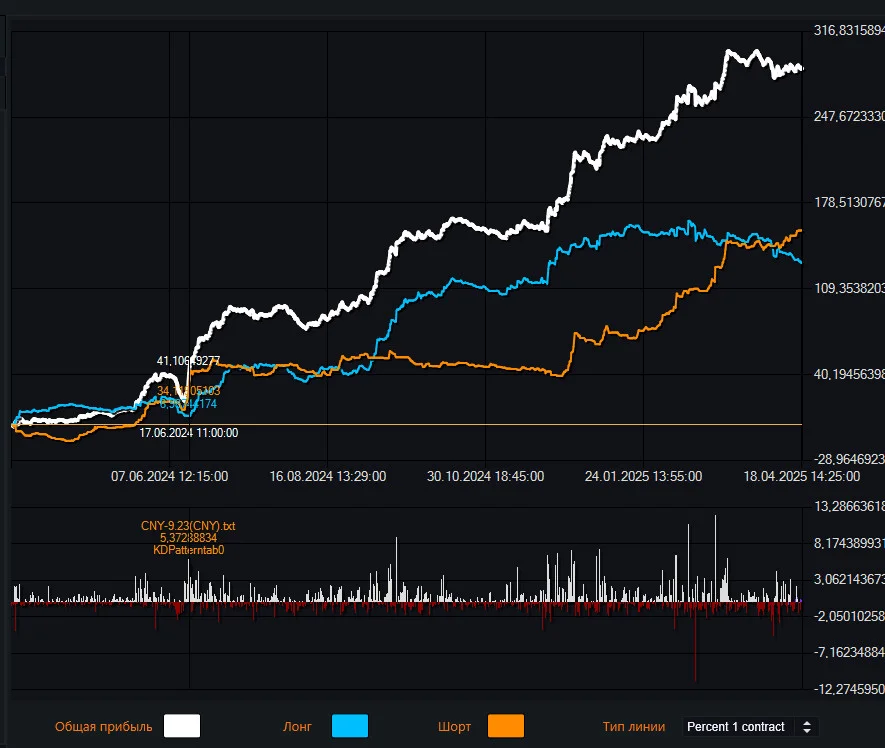Select the 16.08.2024 13:29:00 time axis label
885x748 pixels.
328,476
